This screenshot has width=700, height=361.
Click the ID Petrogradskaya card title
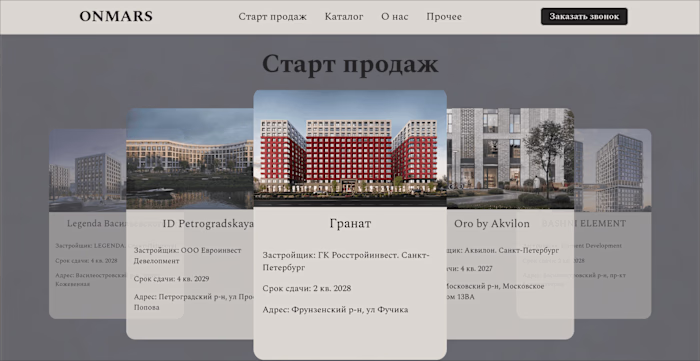click(208, 224)
